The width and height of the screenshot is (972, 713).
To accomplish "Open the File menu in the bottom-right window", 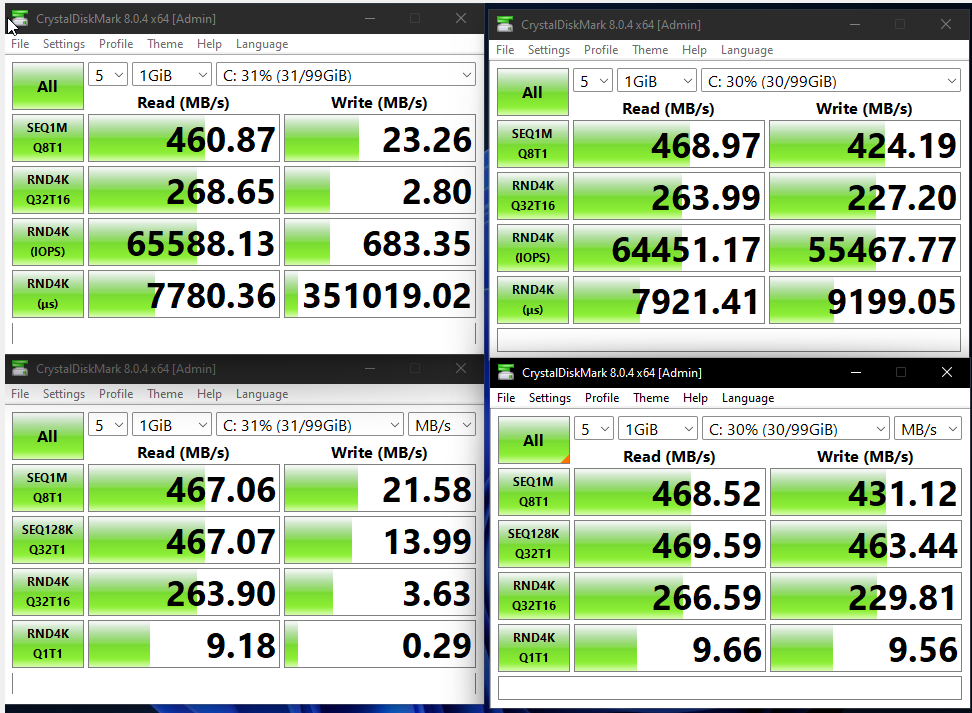I will [x=506, y=398].
